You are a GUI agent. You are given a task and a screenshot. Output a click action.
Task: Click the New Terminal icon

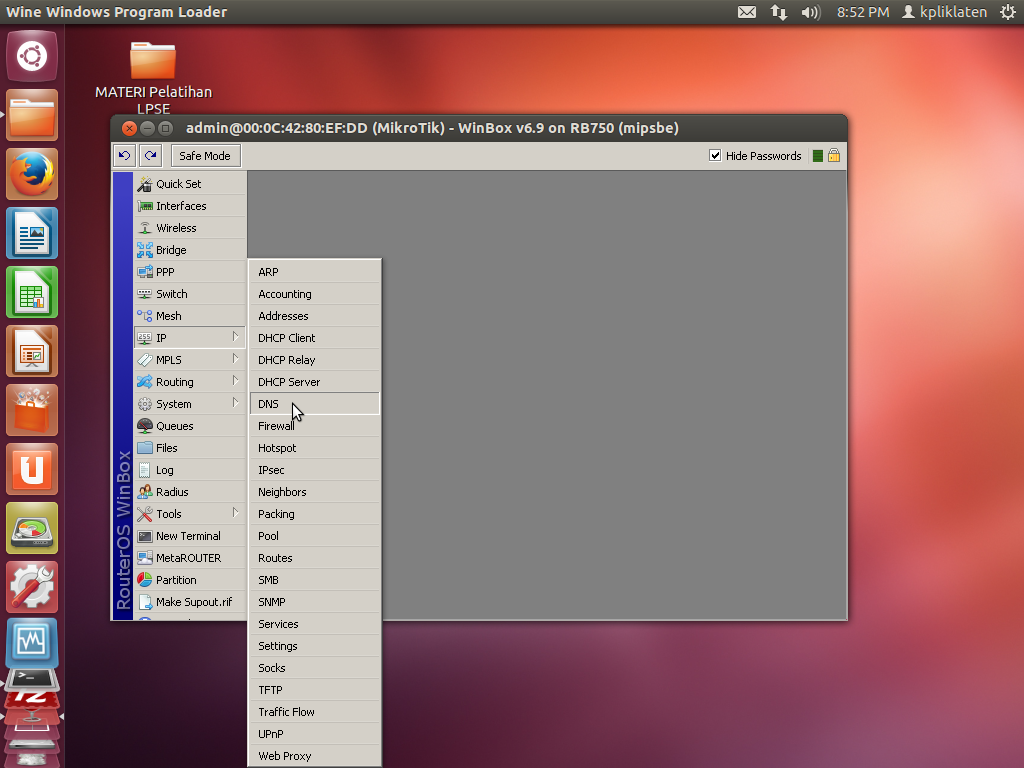[x=144, y=536]
